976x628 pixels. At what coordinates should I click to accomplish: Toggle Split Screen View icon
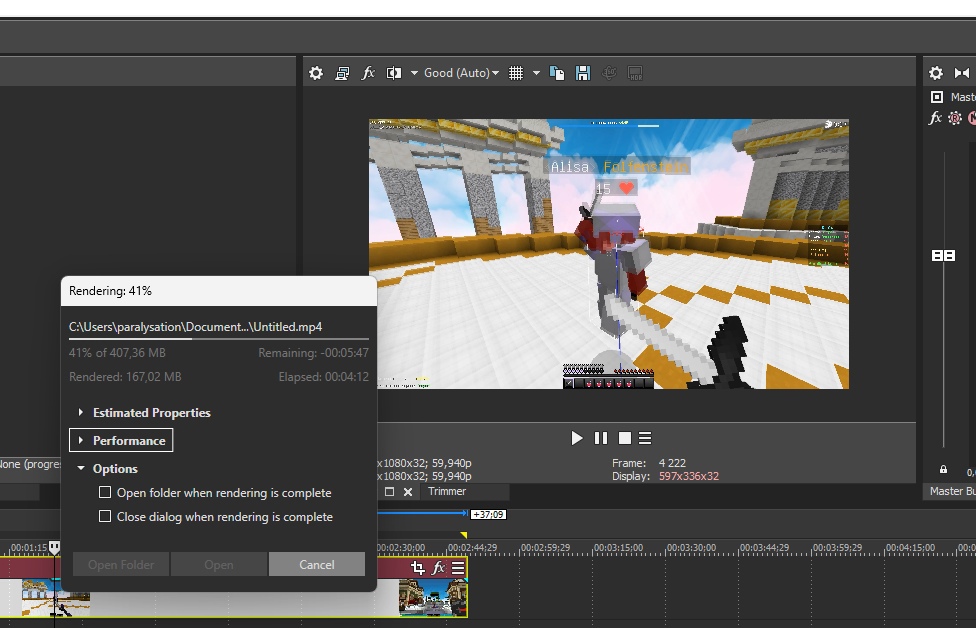(x=394, y=73)
